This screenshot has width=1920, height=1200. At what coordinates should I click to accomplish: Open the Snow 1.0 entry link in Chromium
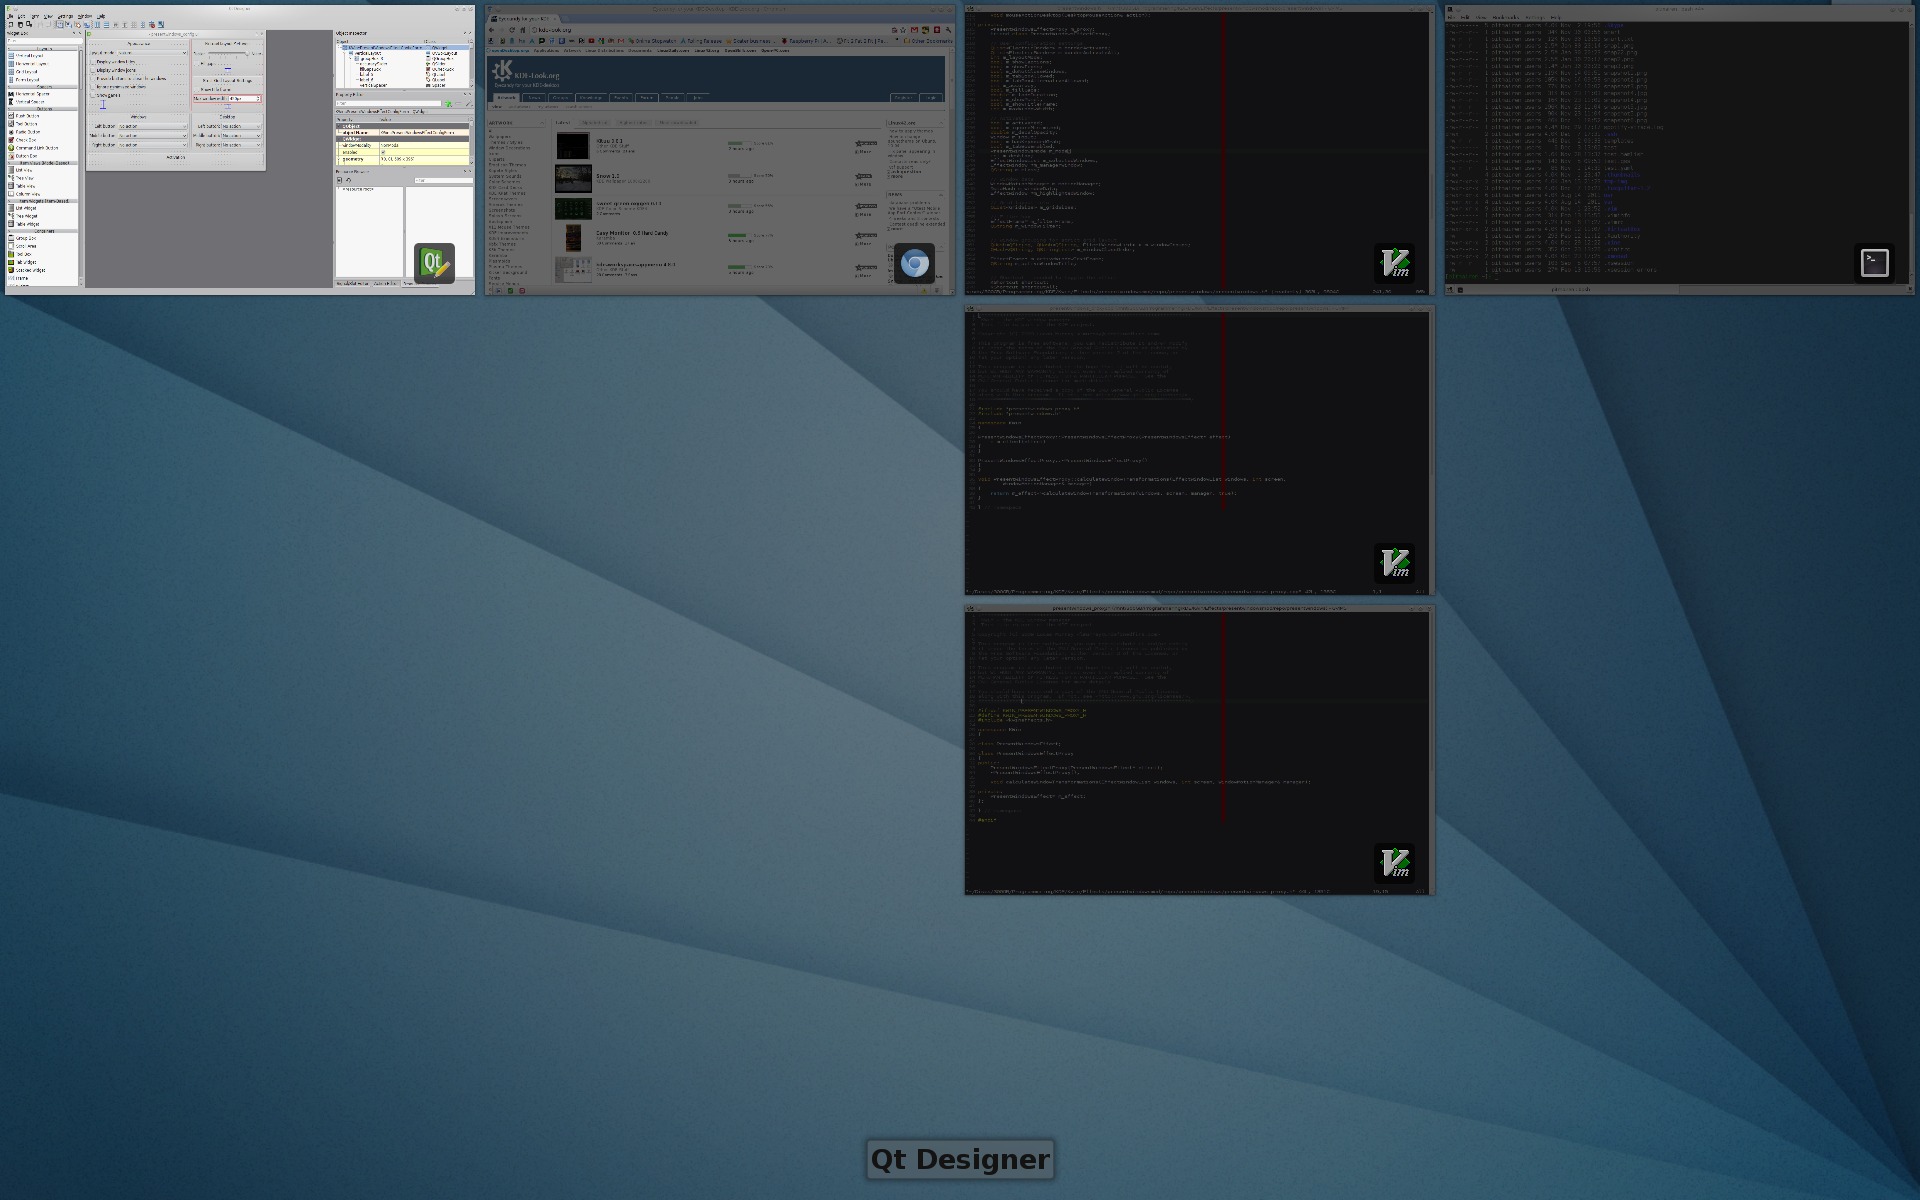point(609,176)
